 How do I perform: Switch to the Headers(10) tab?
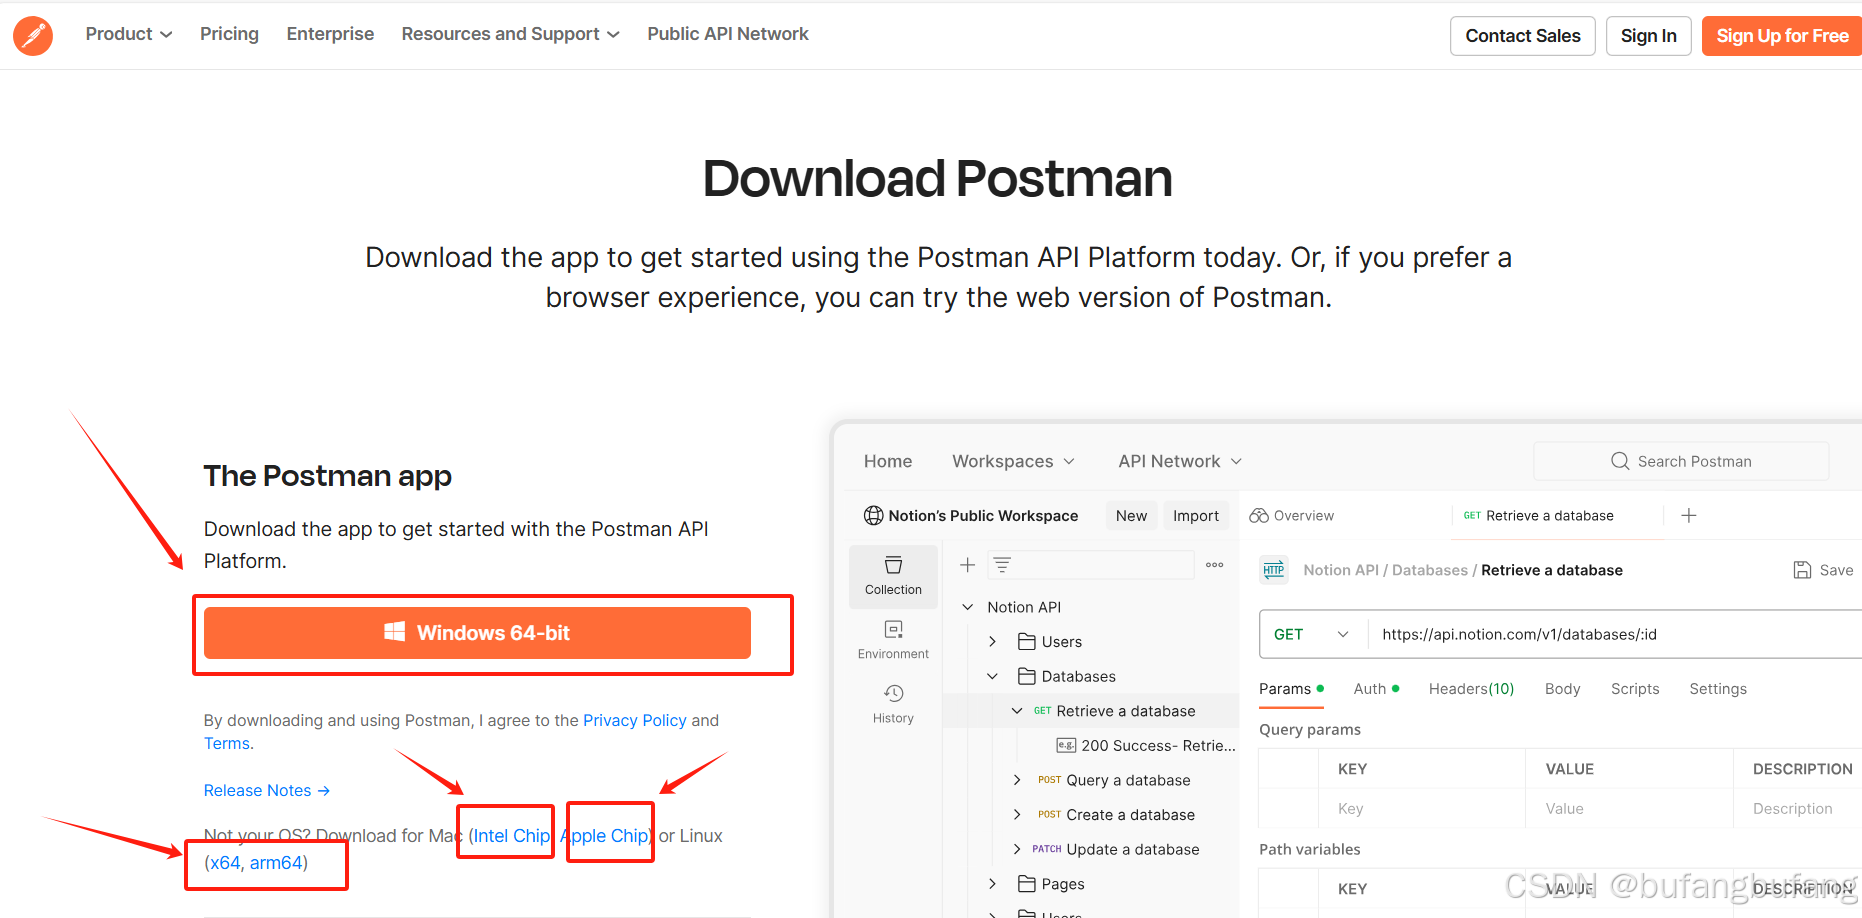coord(1471,688)
